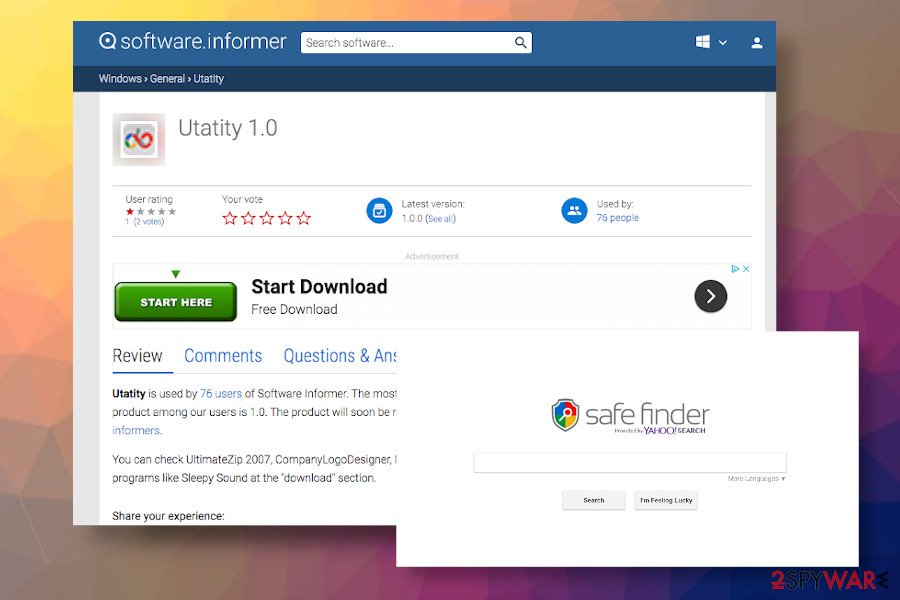Click the Utatity app icon
Screen dimensions: 900x600
click(x=139, y=139)
